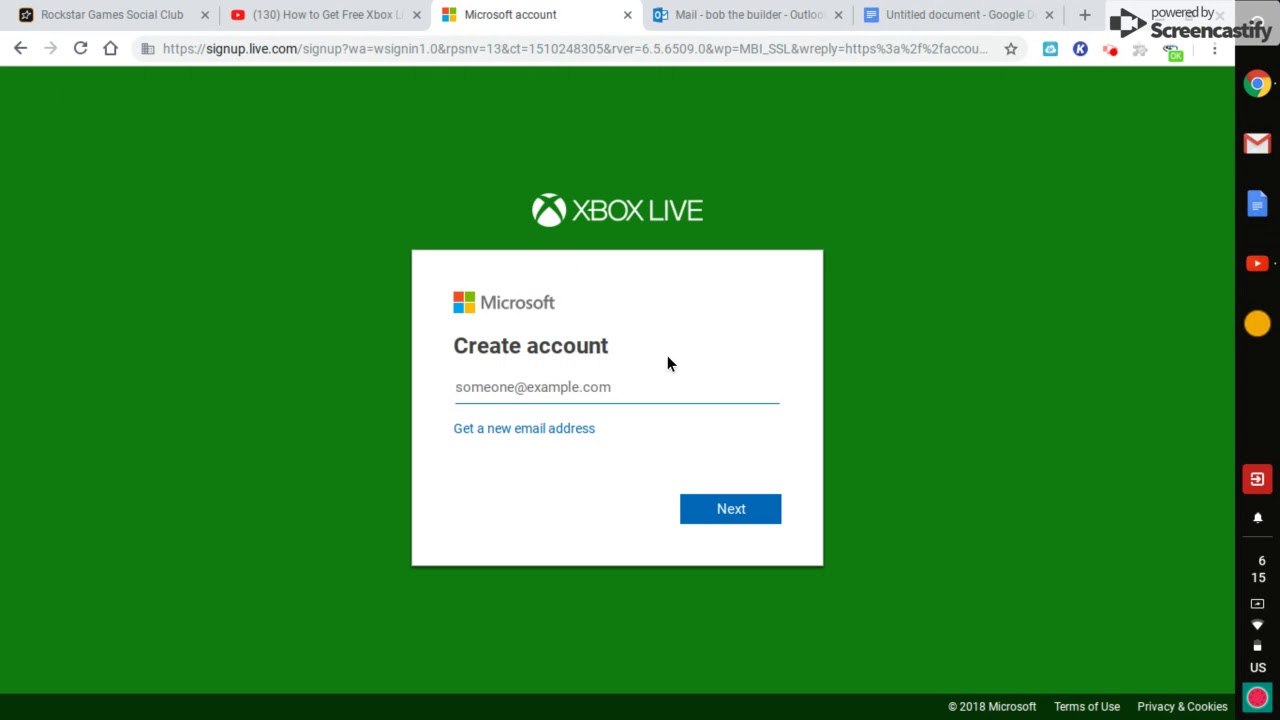Click the Next button
The width and height of the screenshot is (1280, 720).
pyautogui.click(x=731, y=509)
